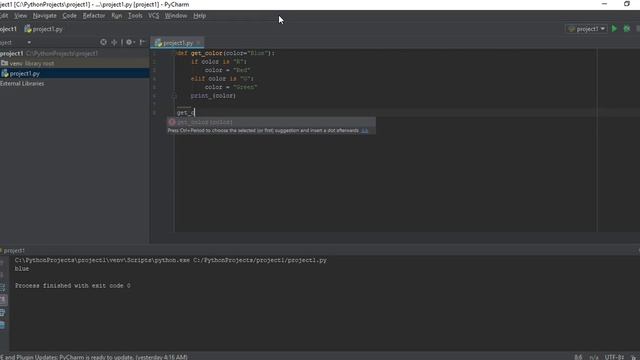Click the scroll-to-end icon in Run console sidebar
This screenshot has width=640, height=360.
3,300
